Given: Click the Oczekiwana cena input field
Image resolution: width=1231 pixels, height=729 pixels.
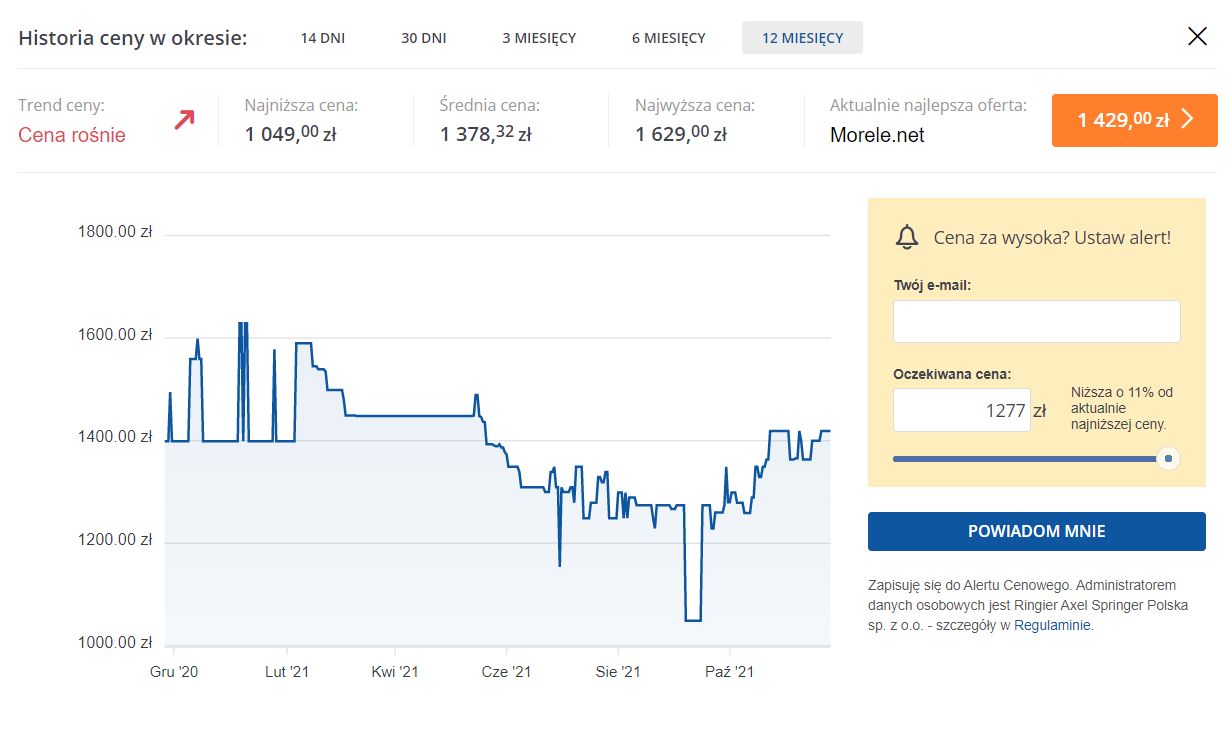Looking at the screenshot, I should pyautogui.click(x=961, y=410).
